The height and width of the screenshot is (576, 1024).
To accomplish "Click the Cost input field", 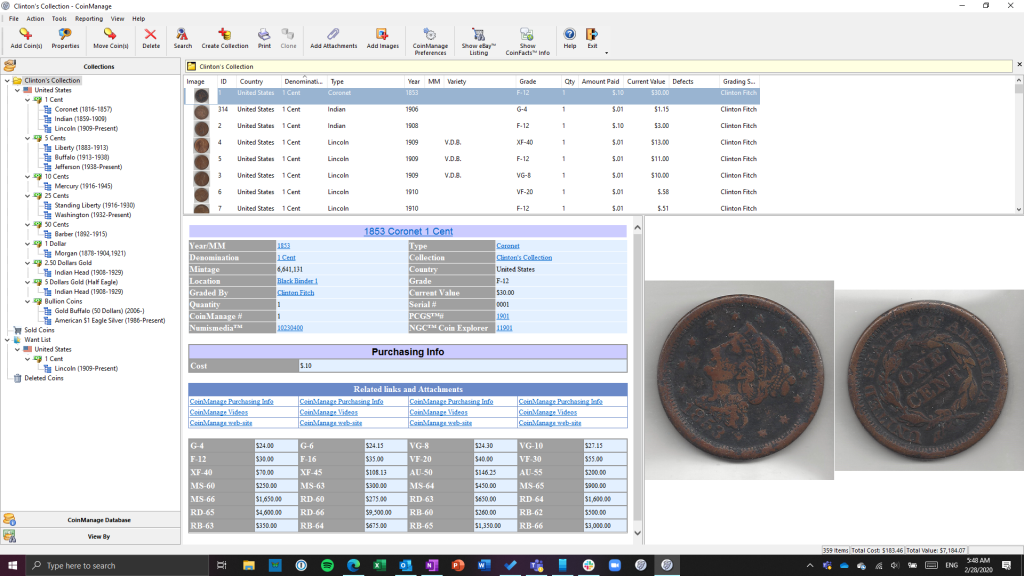I will 462,366.
